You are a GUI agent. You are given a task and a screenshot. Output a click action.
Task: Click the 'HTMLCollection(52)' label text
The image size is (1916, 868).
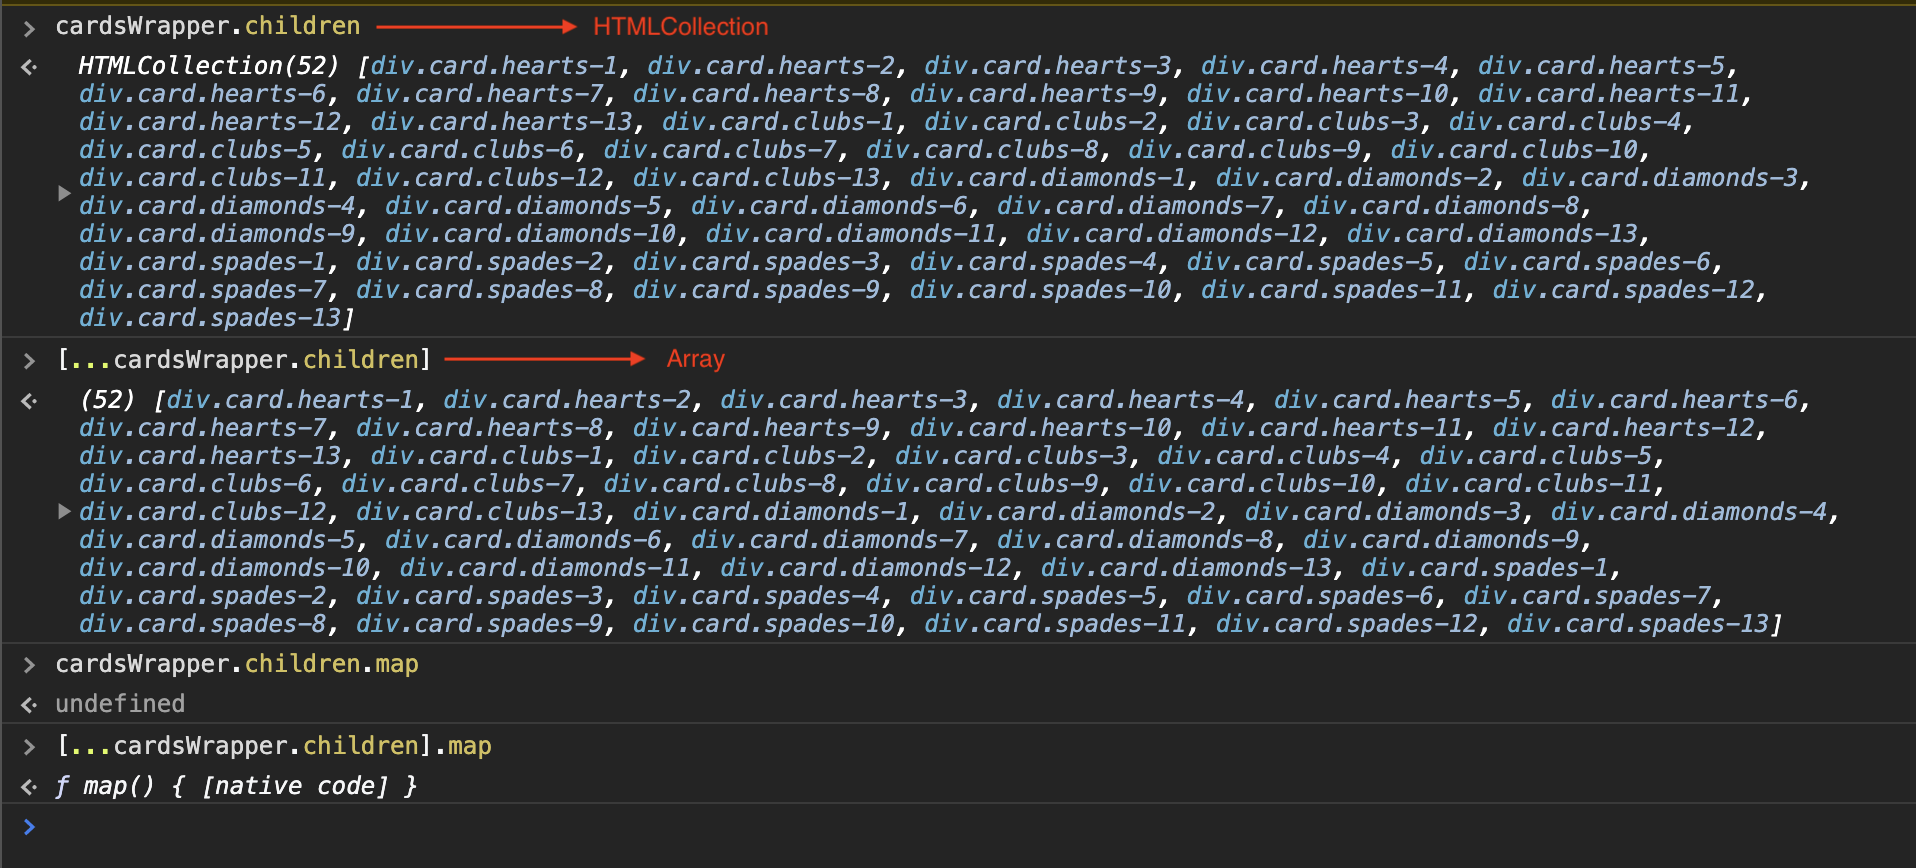pos(209,66)
